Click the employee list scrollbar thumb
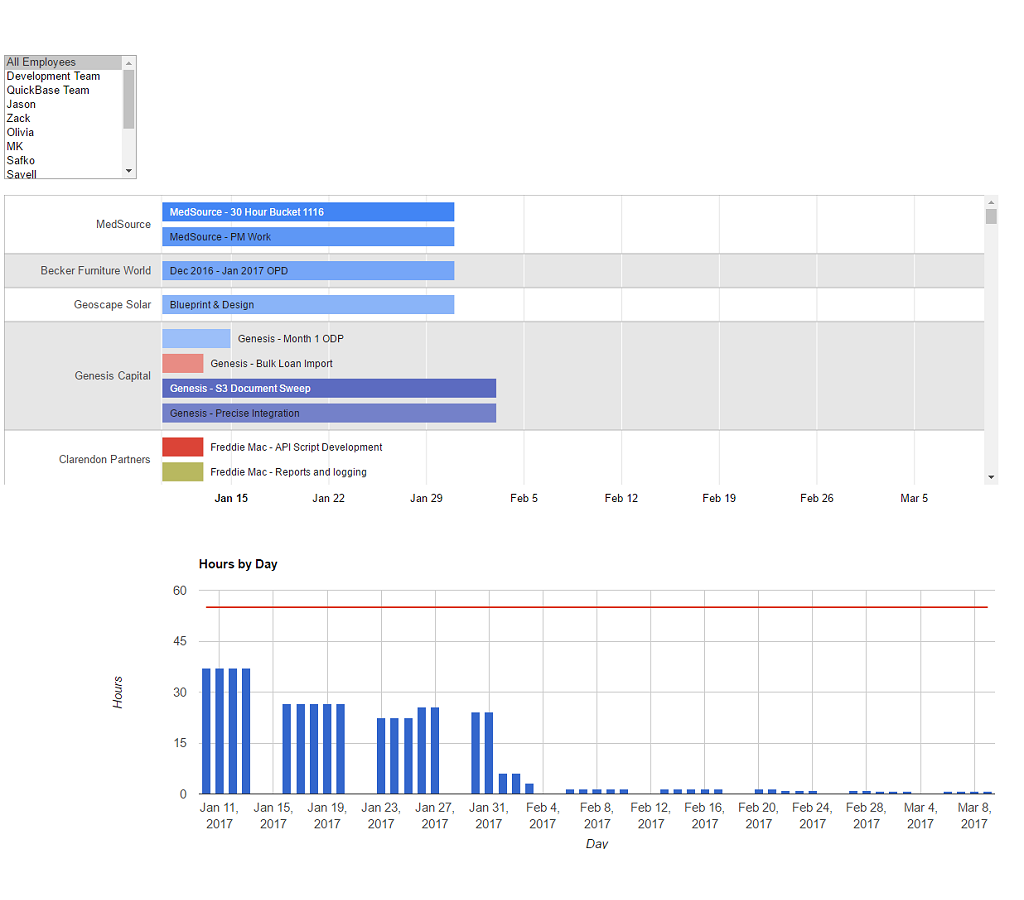1024x900 pixels. (x=129, y=99)
